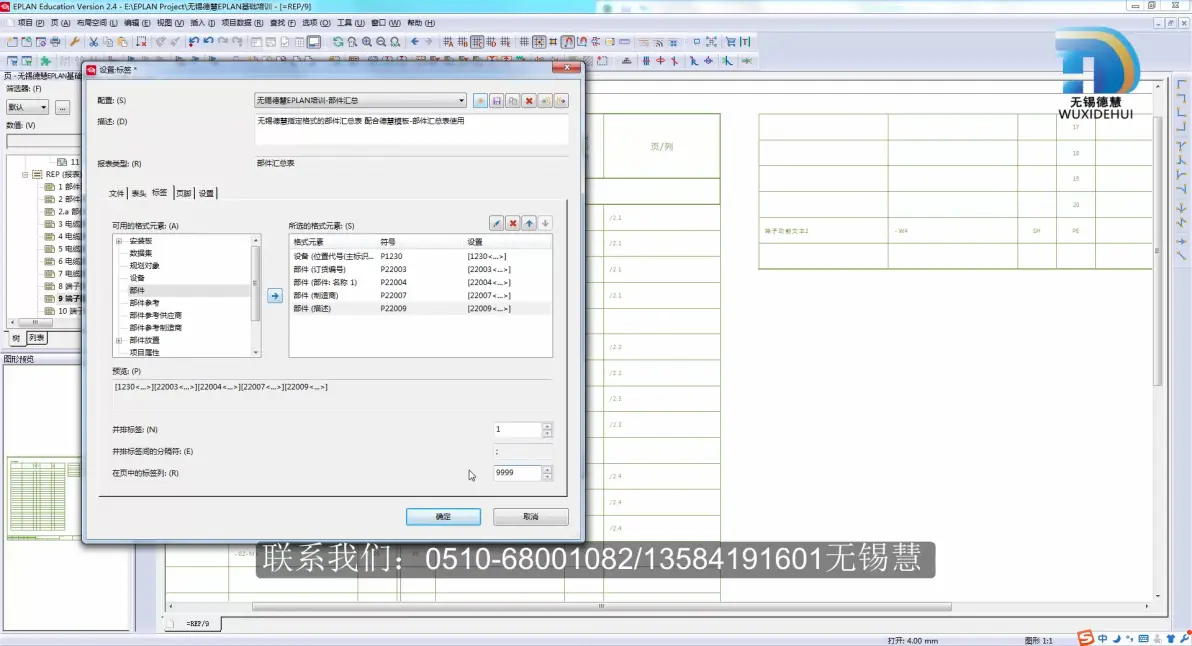Delete the selected format element
Screen dimensions: 1192x646
(513, 223)
